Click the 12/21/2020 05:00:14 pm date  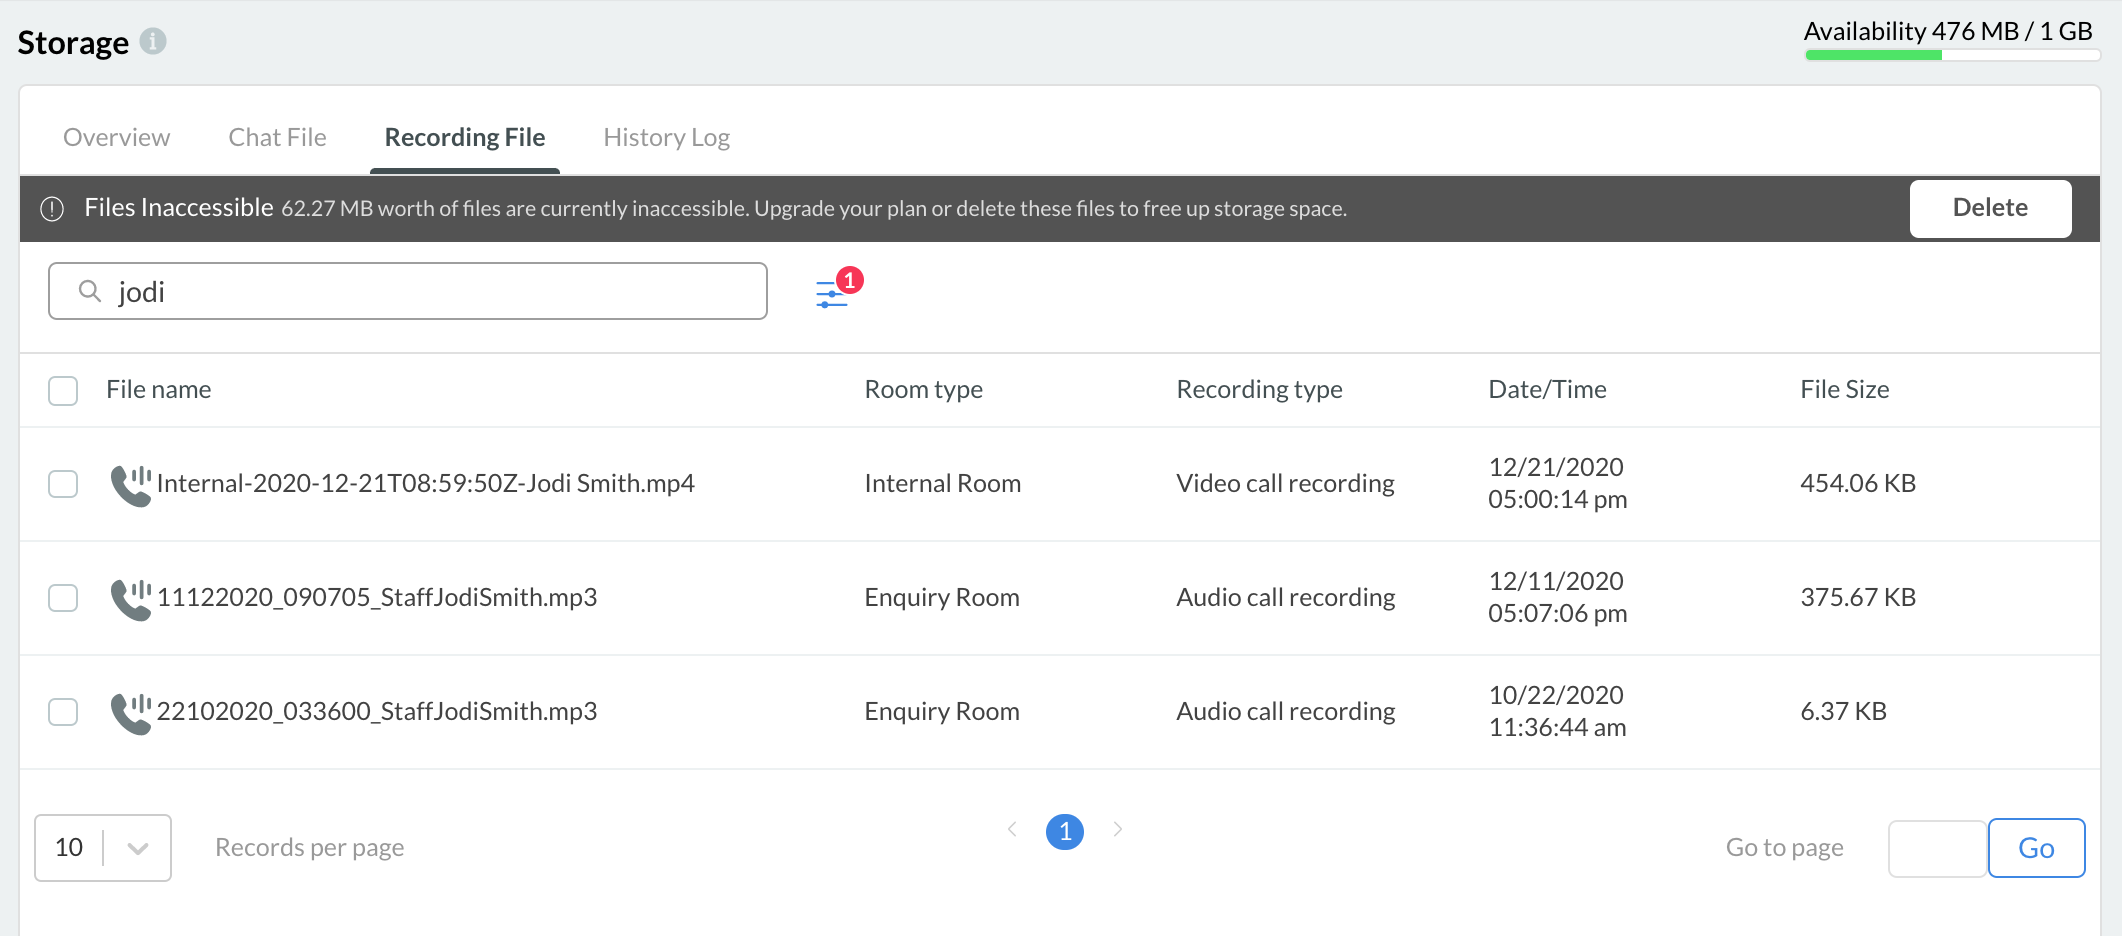point(1558,483)
